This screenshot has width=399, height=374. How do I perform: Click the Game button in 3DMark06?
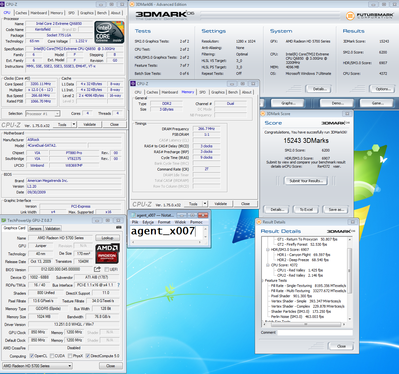tap(377, 103)
